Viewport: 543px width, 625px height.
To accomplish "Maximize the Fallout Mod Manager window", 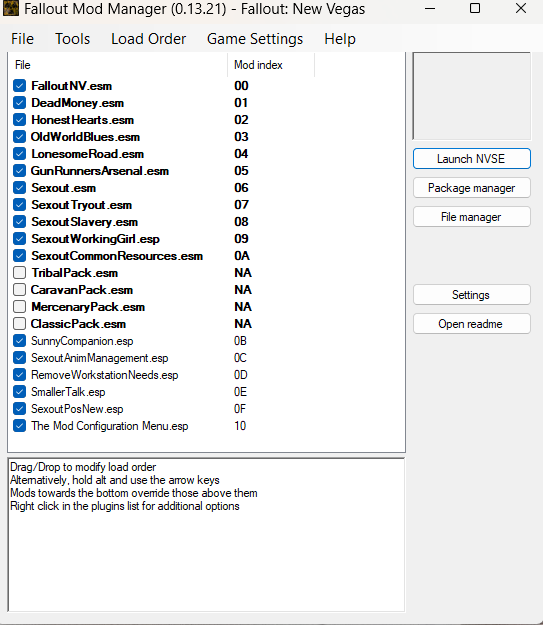I will [475, 8].
